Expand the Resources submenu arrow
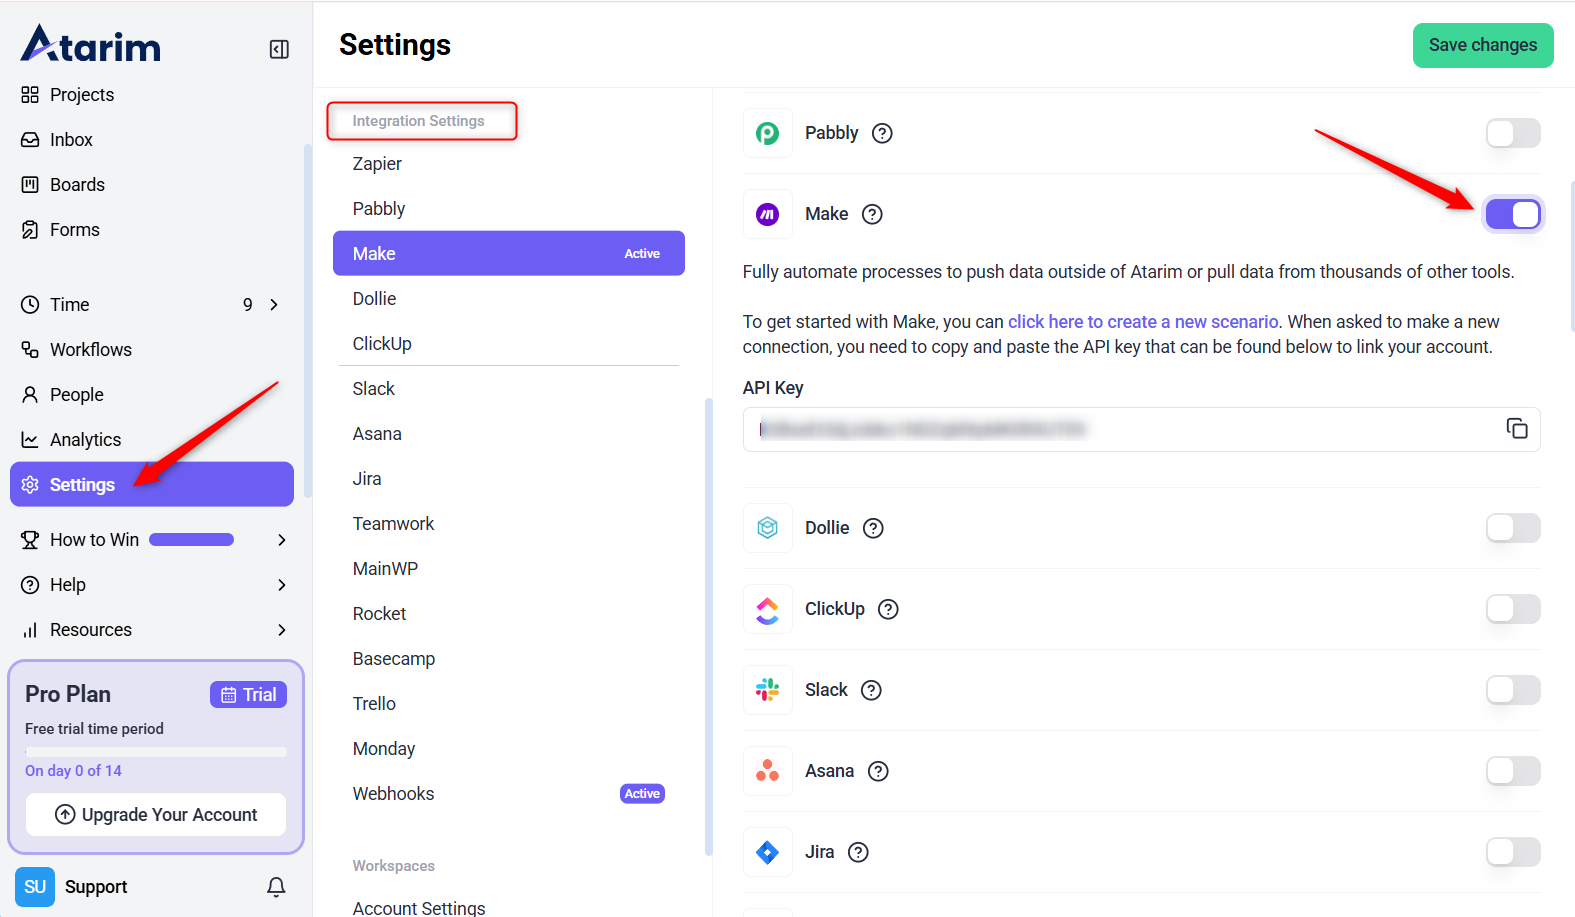This screenshot has height=917, width=1575. [x=281, y=630]
